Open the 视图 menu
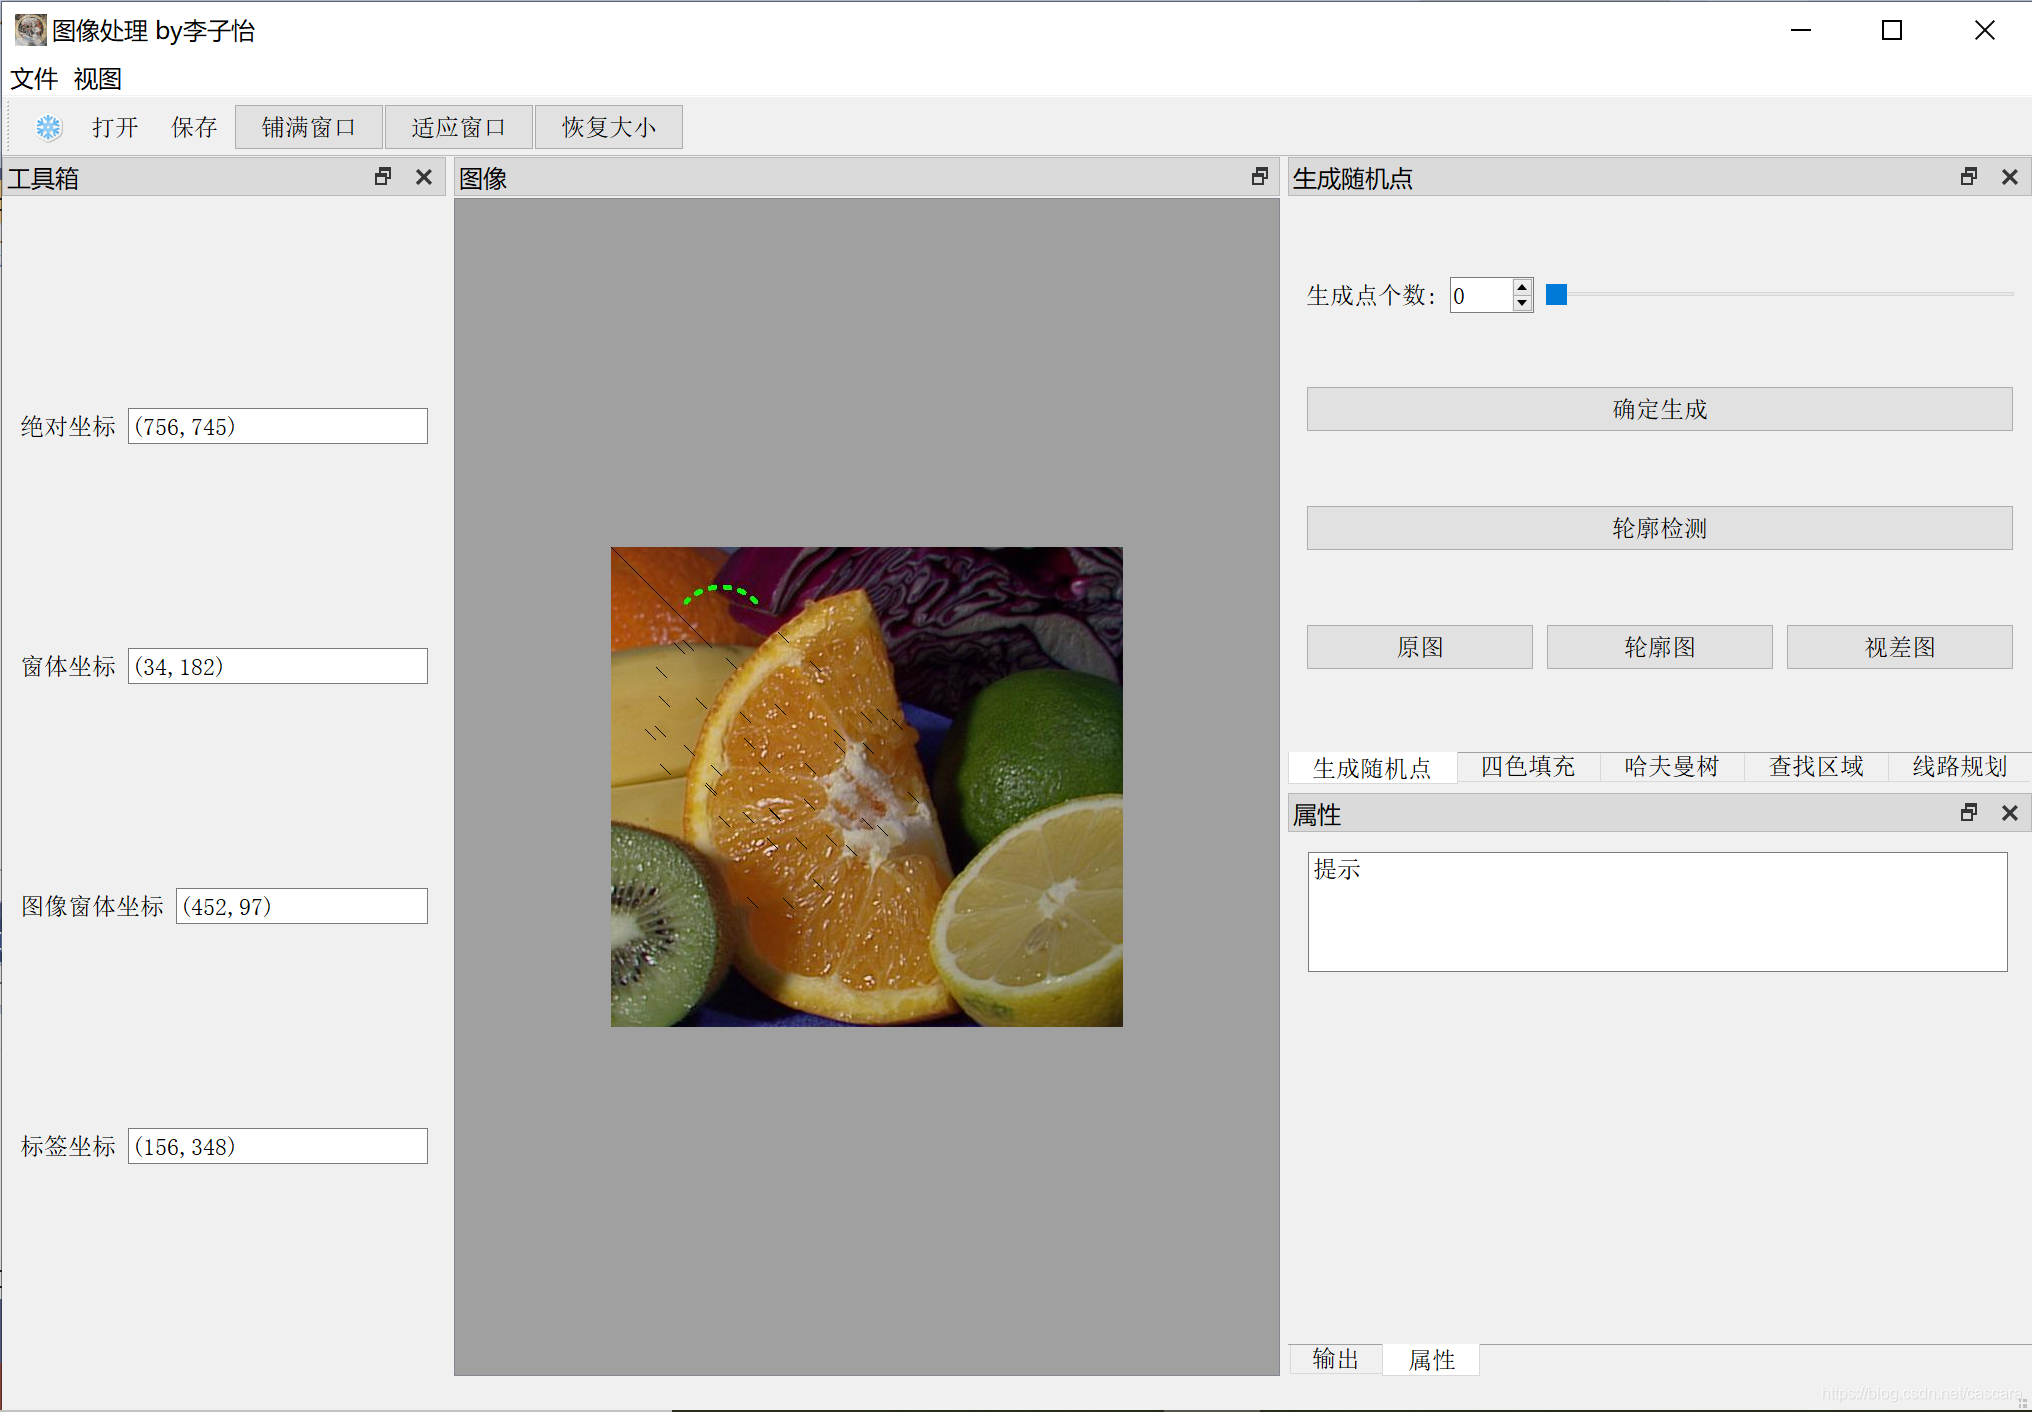Image resolution: width=2032 pixels, height=1412 pixels. coord(98,78)
